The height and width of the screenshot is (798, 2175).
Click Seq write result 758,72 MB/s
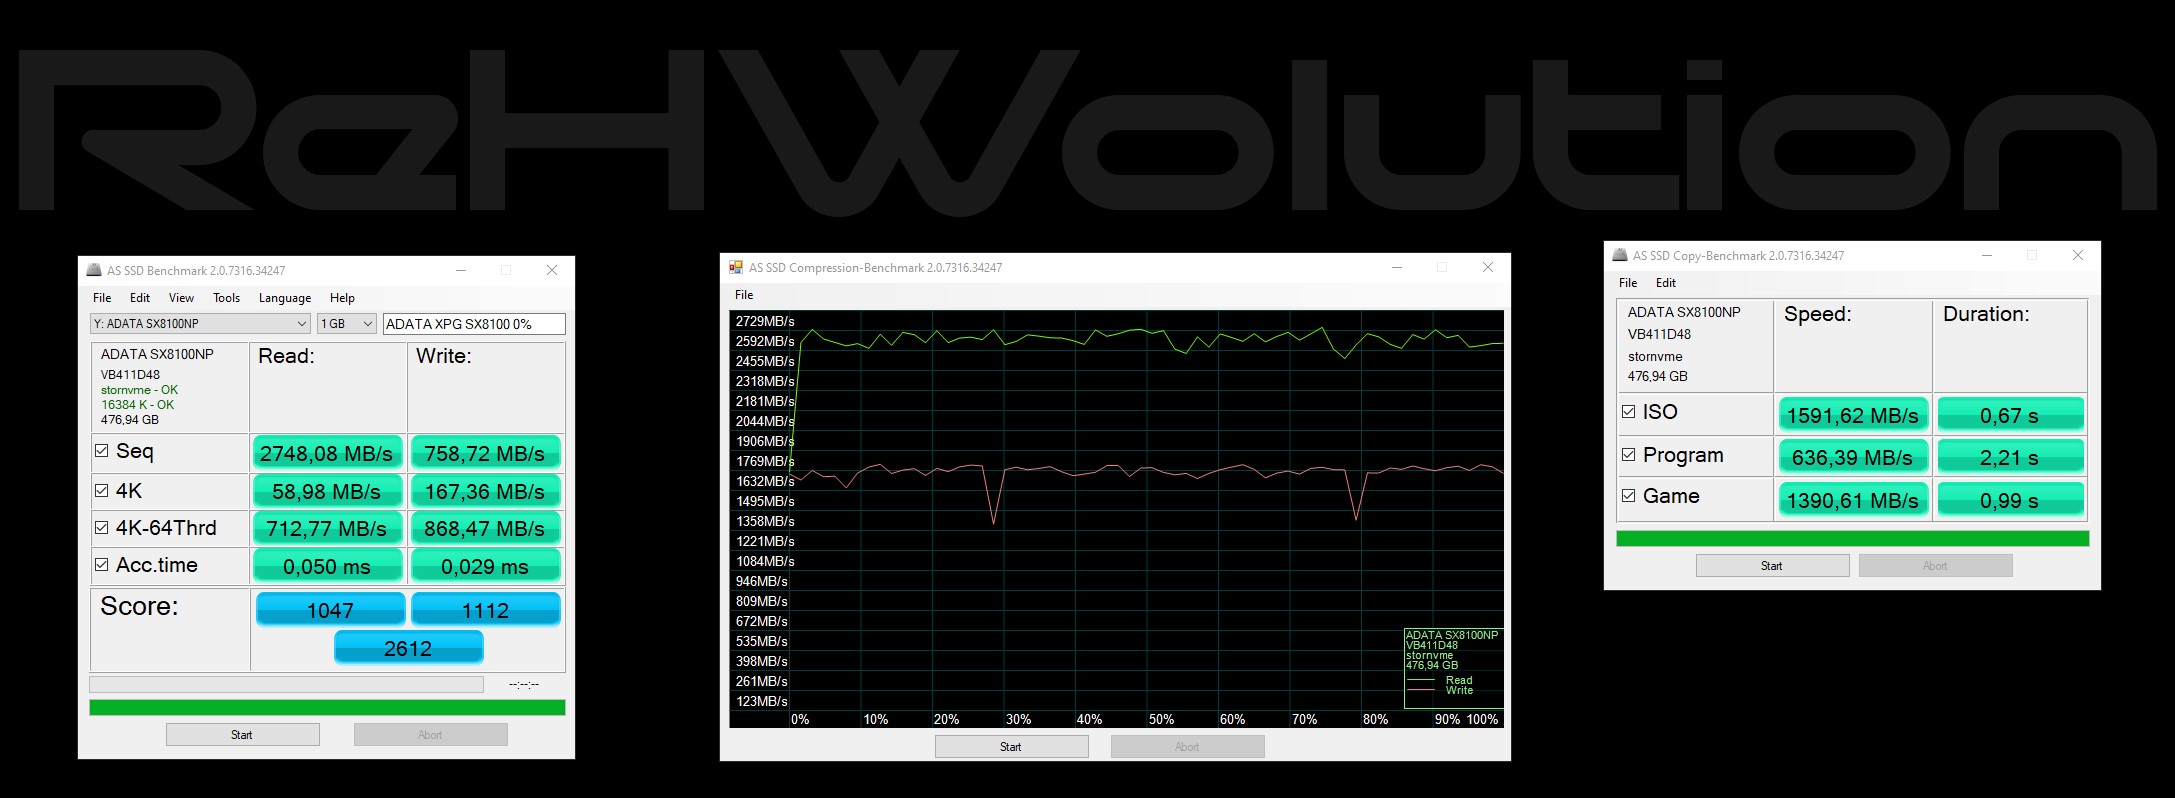point(485,453)
